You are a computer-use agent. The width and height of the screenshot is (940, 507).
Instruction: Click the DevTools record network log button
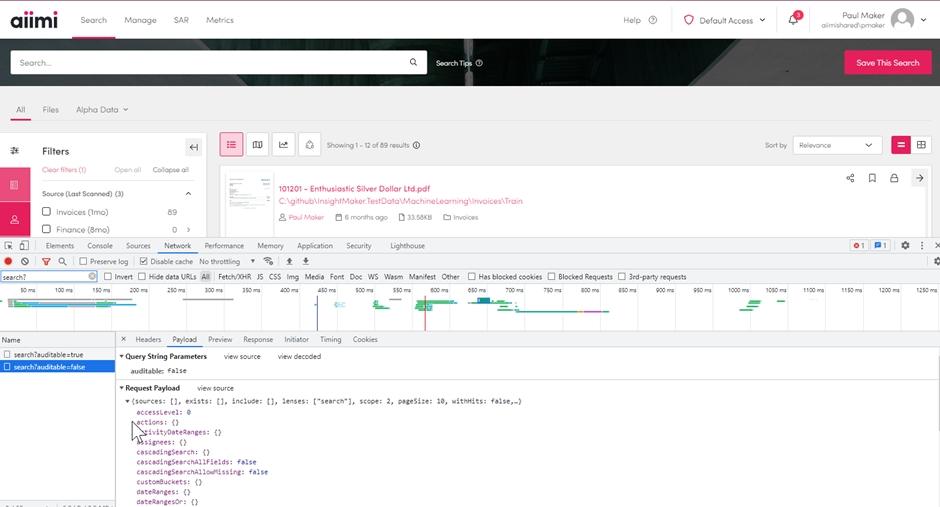coord(9,262)
